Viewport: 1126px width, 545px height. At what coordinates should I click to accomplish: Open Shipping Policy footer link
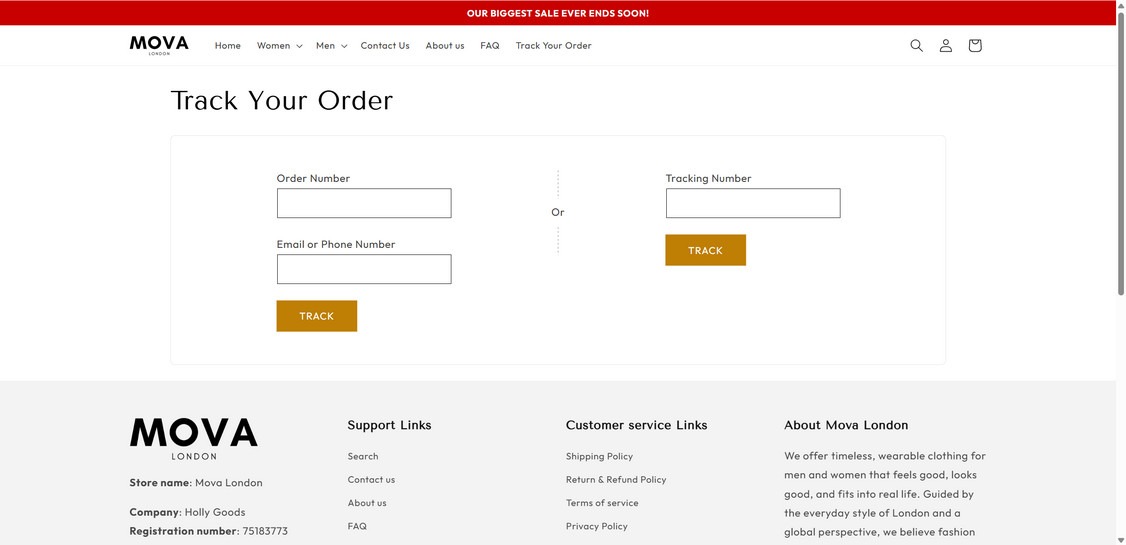coord(599,456)
